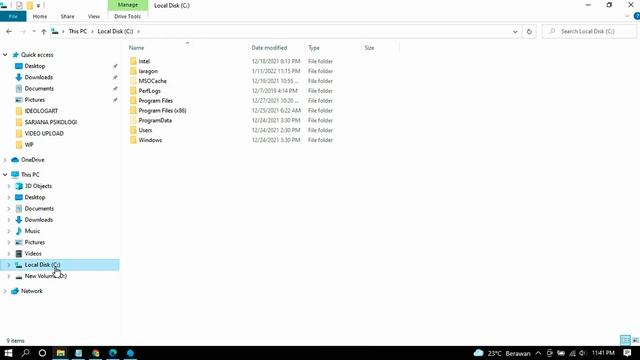Expand the Local Disk (C:) node
This screenshot has width=640, height=360.
coord(9,265)
